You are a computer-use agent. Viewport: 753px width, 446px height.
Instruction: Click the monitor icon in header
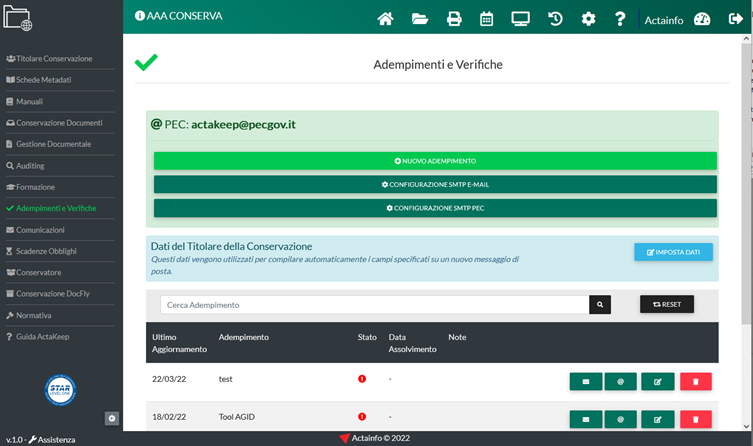tap(520, 18)
